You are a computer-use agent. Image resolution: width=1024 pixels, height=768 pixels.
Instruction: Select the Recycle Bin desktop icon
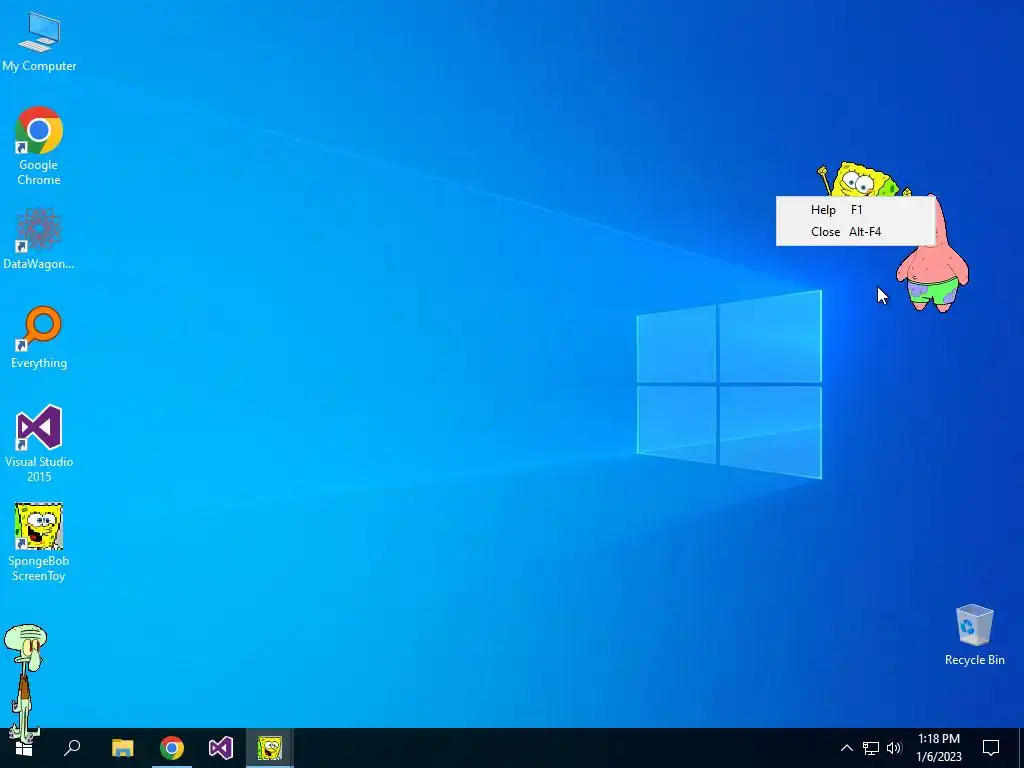974,635
